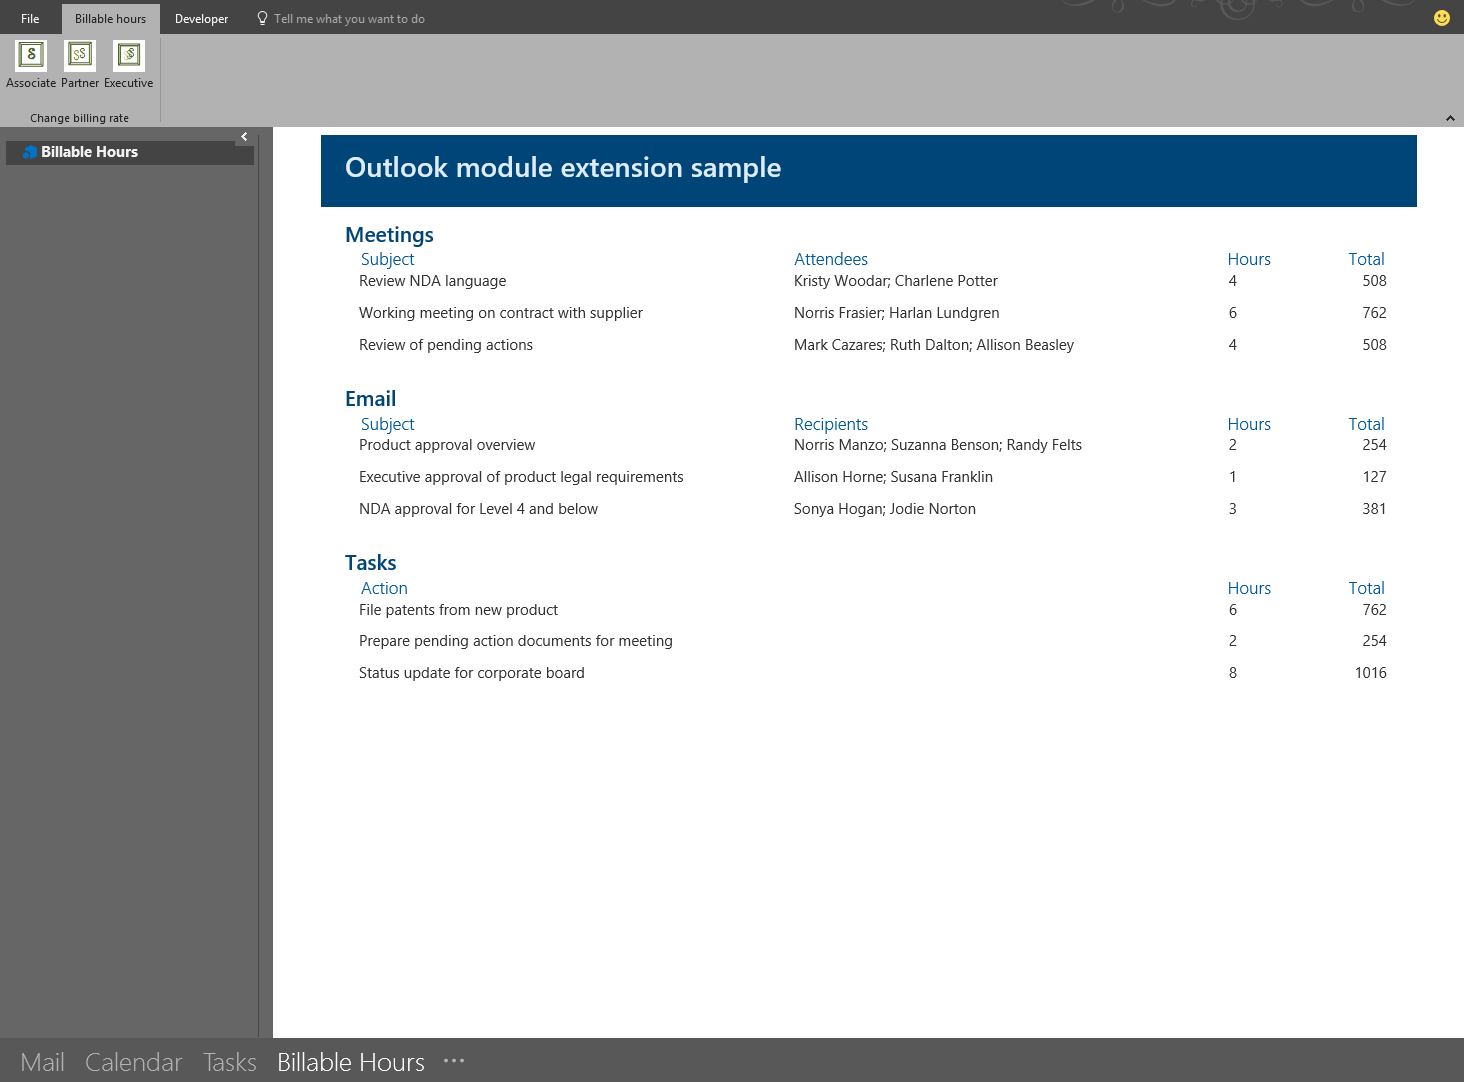Viewport: 1464px width, 1082px height.
Task: Go to the Calendar module
Action: 133,1062
